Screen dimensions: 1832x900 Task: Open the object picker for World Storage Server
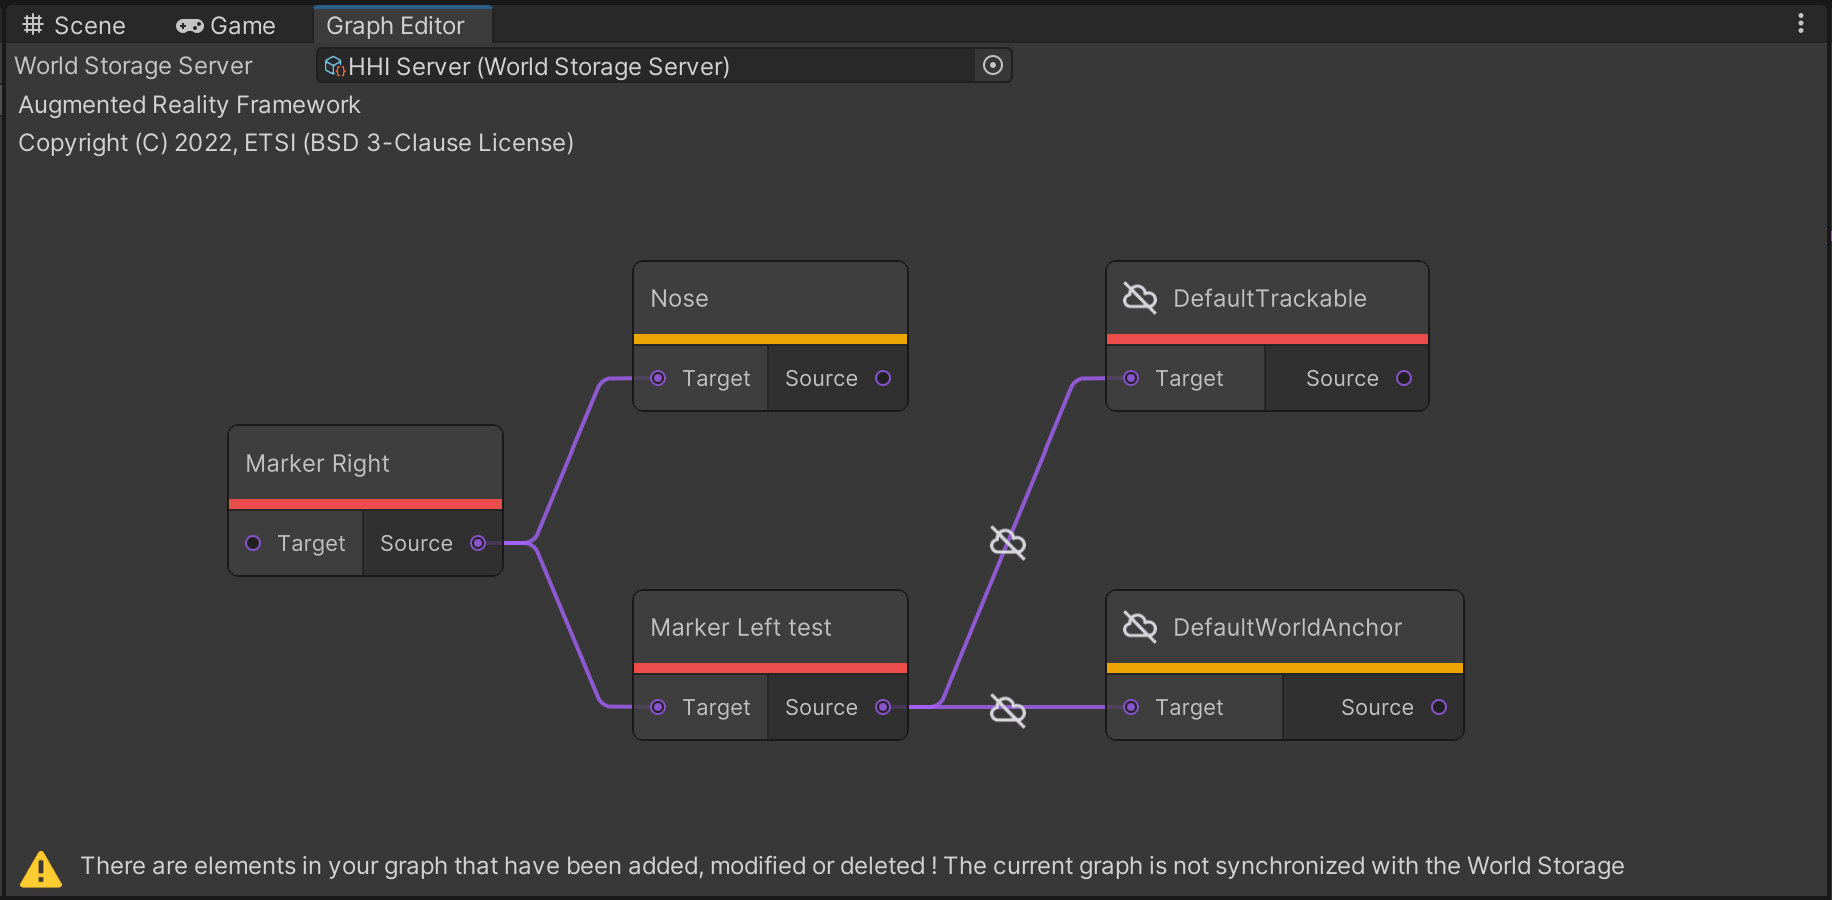click(x=992, y=66)
